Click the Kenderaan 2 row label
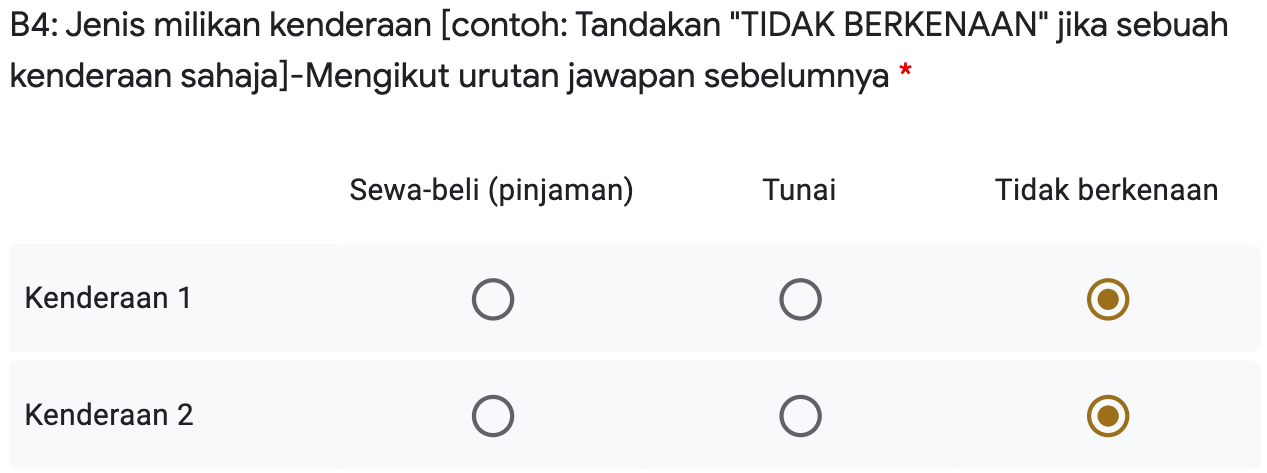Image resolution: width=1267 pixels, height=473 pixels. tap(109, 415)
